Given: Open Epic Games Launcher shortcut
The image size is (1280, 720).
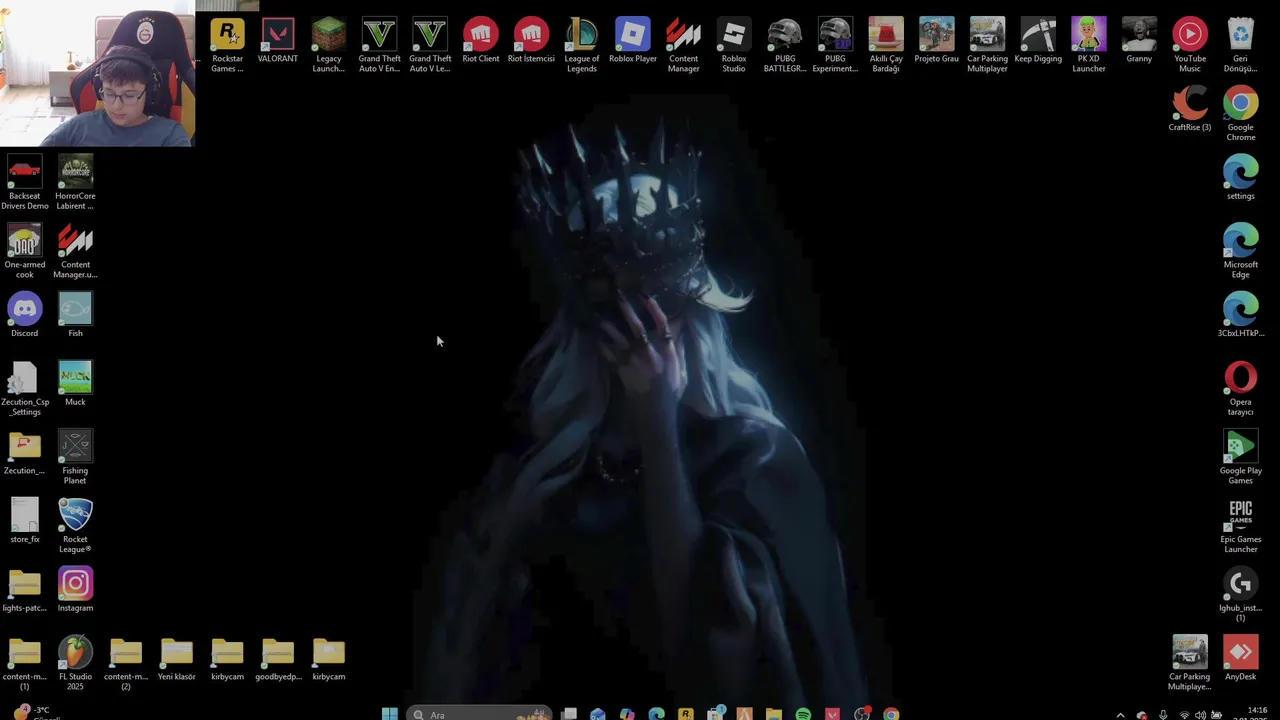Looking at the screenshot, I should click(x=1241, y=525).
